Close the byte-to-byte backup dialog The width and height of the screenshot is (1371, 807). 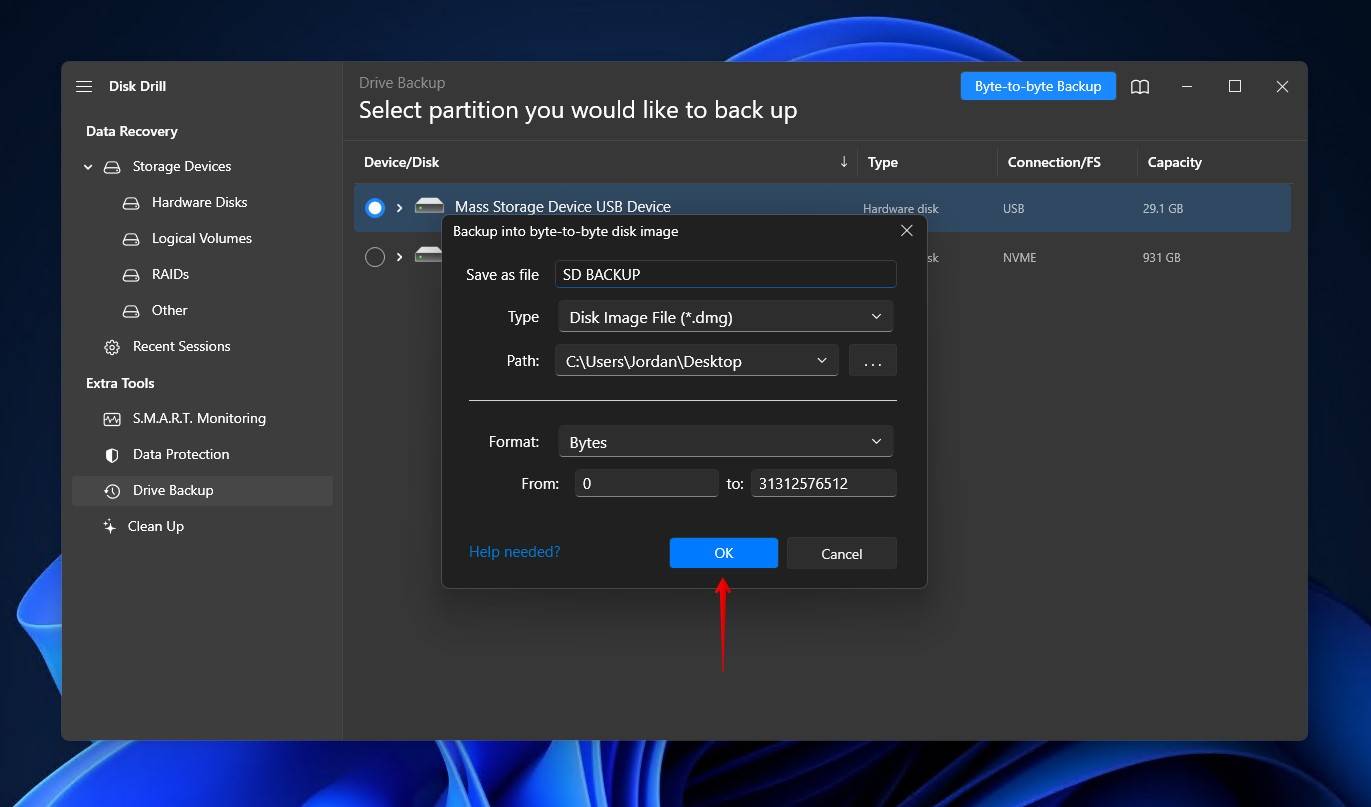tap(907, 231)
